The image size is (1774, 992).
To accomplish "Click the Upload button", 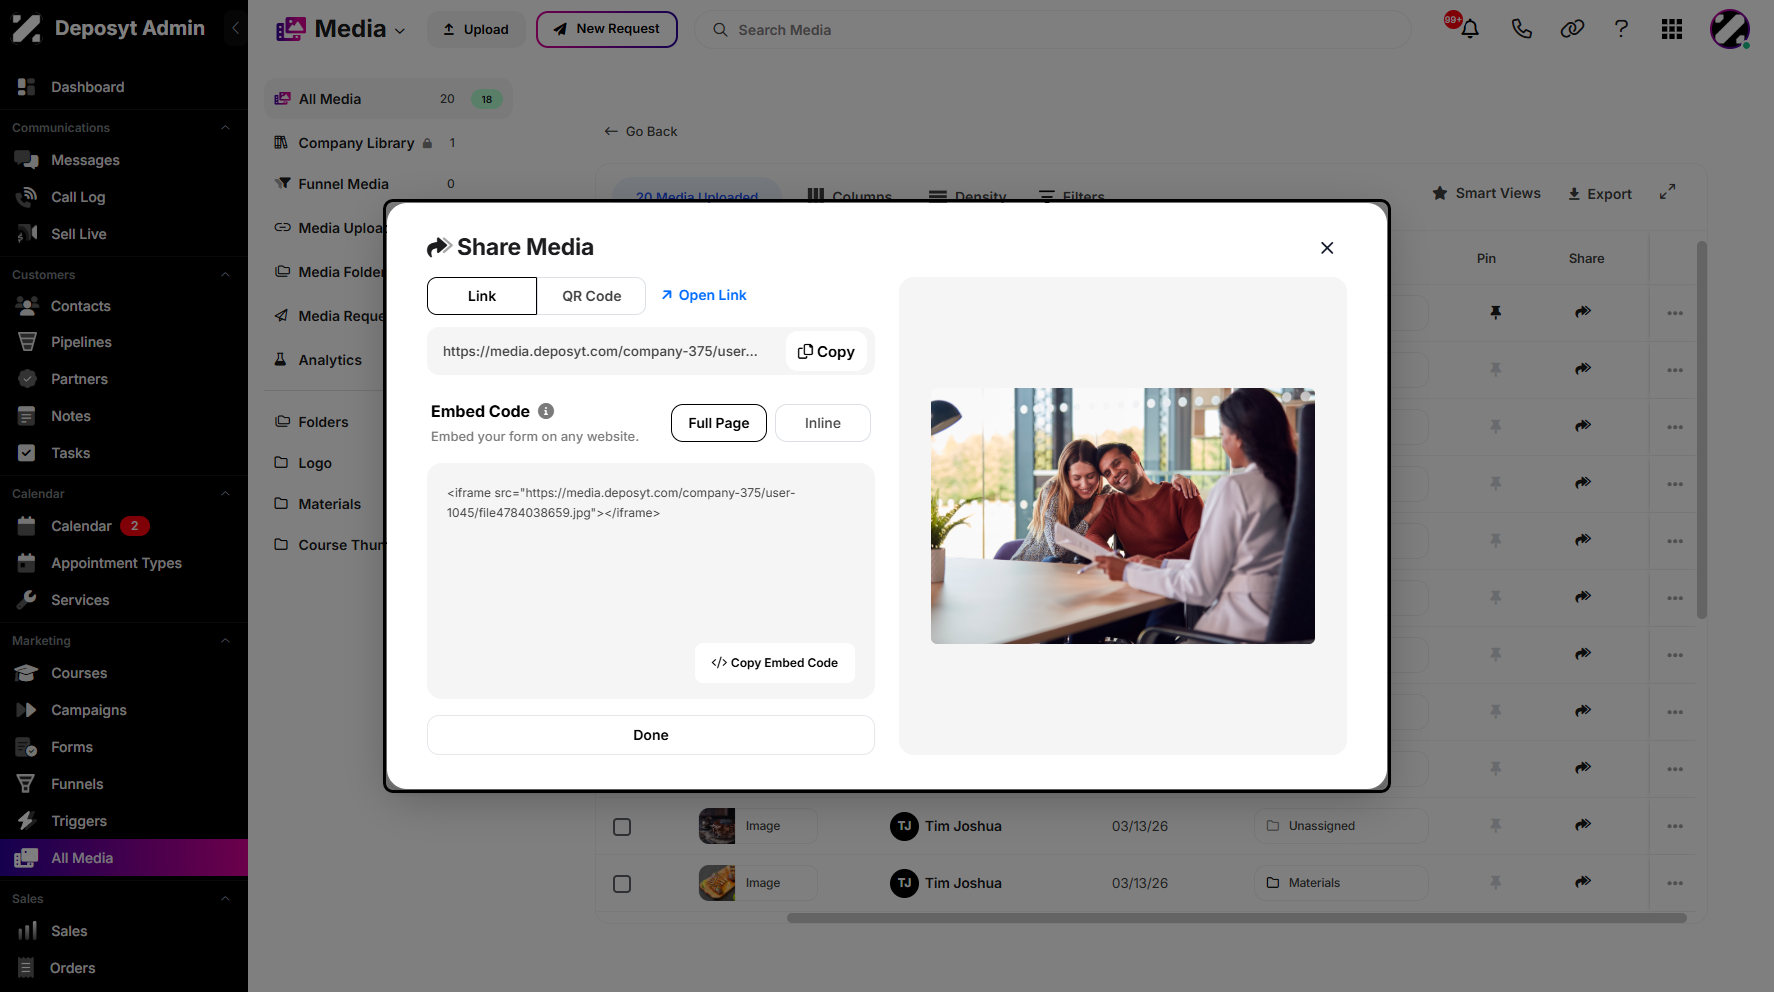I will pos(476,30).
